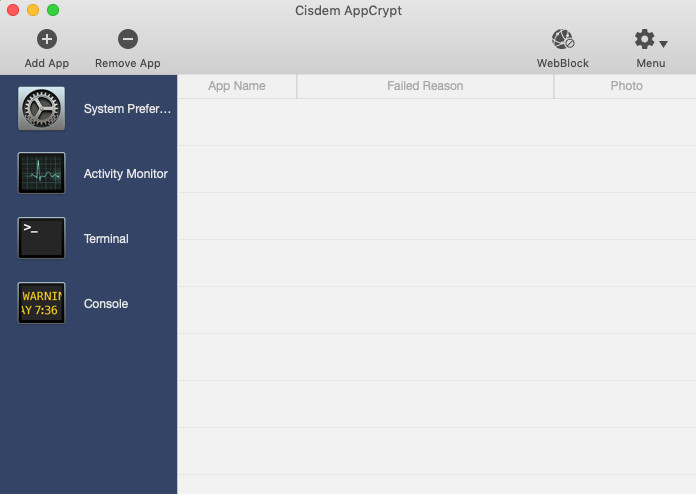The image size is (696, 494).
Task: Select the Terminal app icon
Action: pos(41,238)
